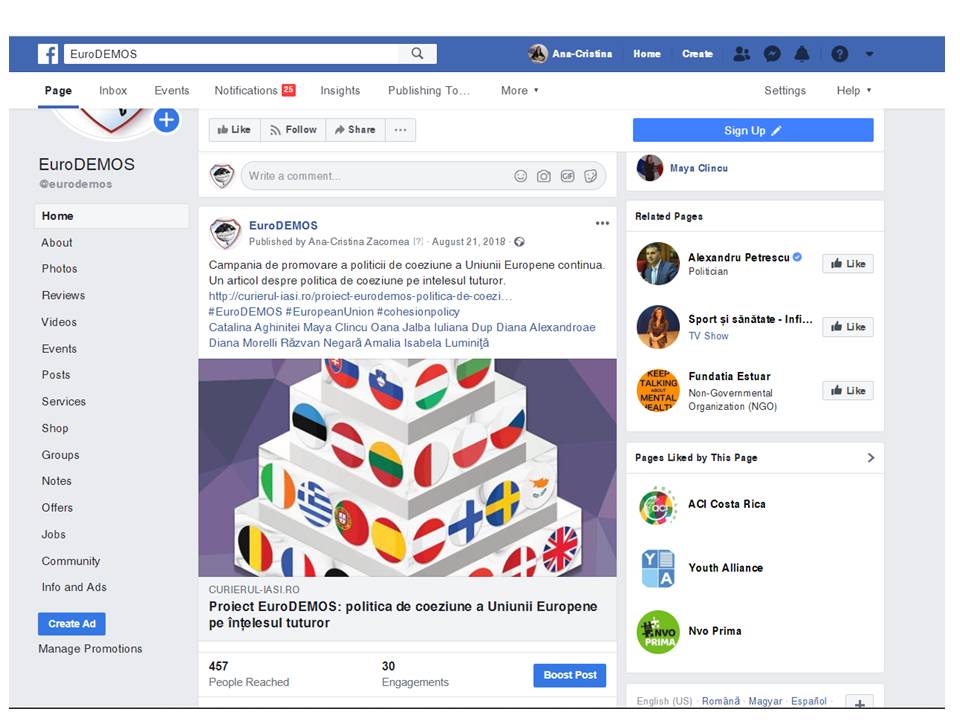This screenshot has width=960, height=720.
Task: Like the Sport și sănătate page
Action: point(848,327)
